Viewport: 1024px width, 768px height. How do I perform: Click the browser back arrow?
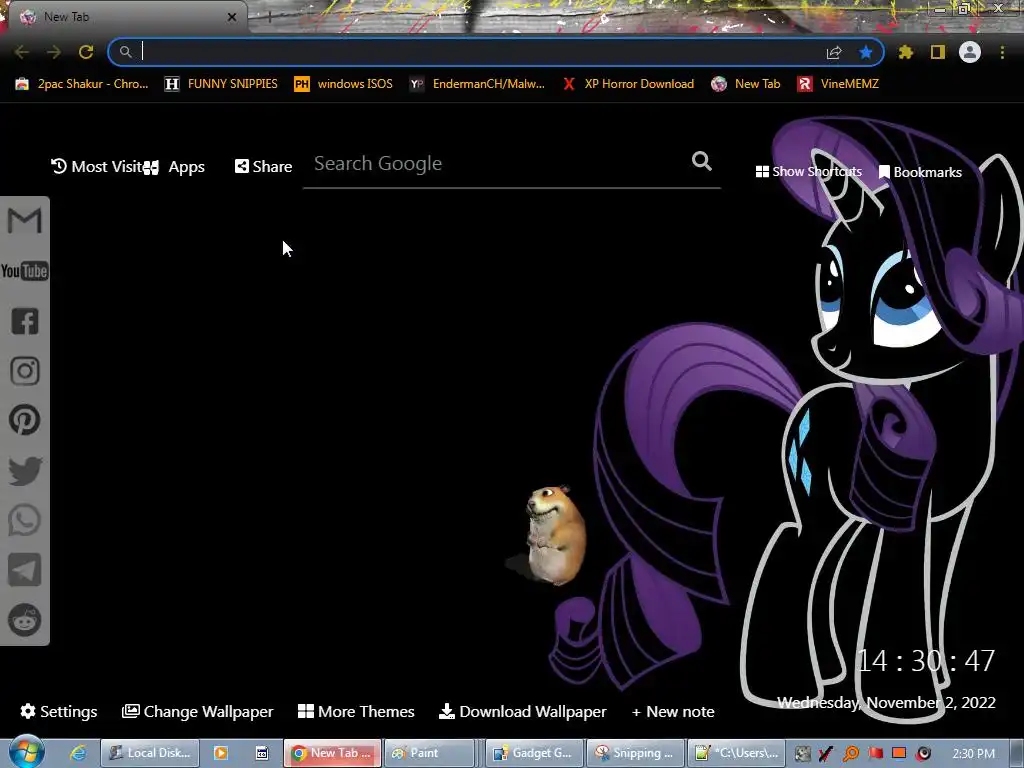[x=22, y=52]
